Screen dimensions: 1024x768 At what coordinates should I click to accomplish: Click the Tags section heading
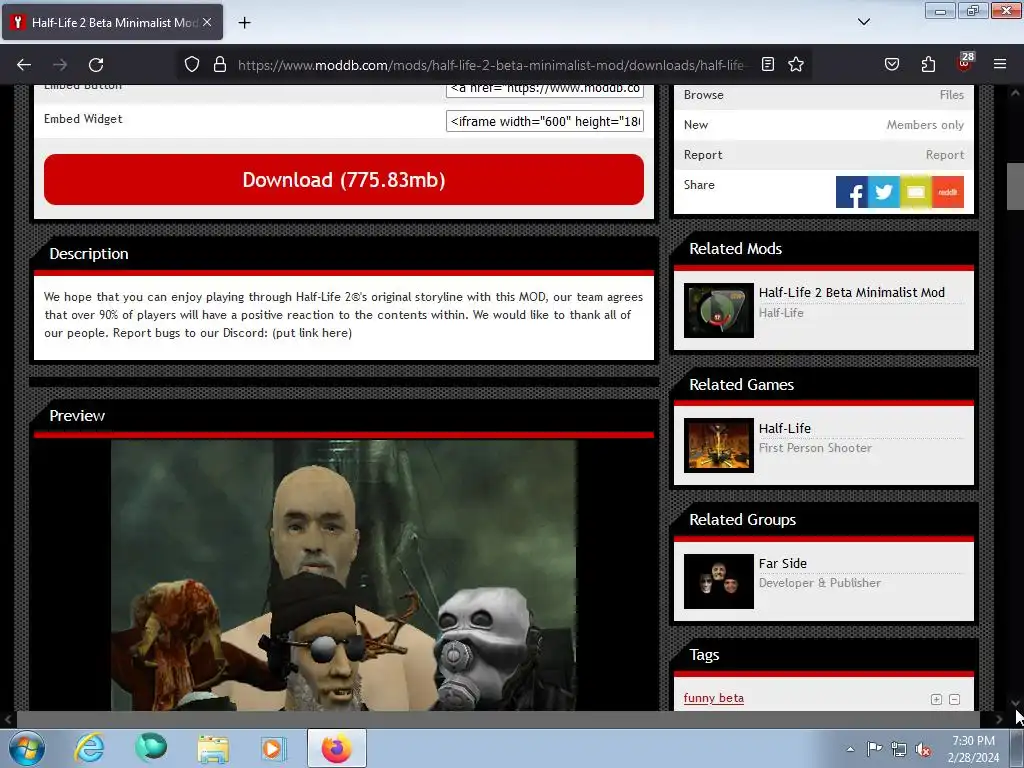click(704, 655)
